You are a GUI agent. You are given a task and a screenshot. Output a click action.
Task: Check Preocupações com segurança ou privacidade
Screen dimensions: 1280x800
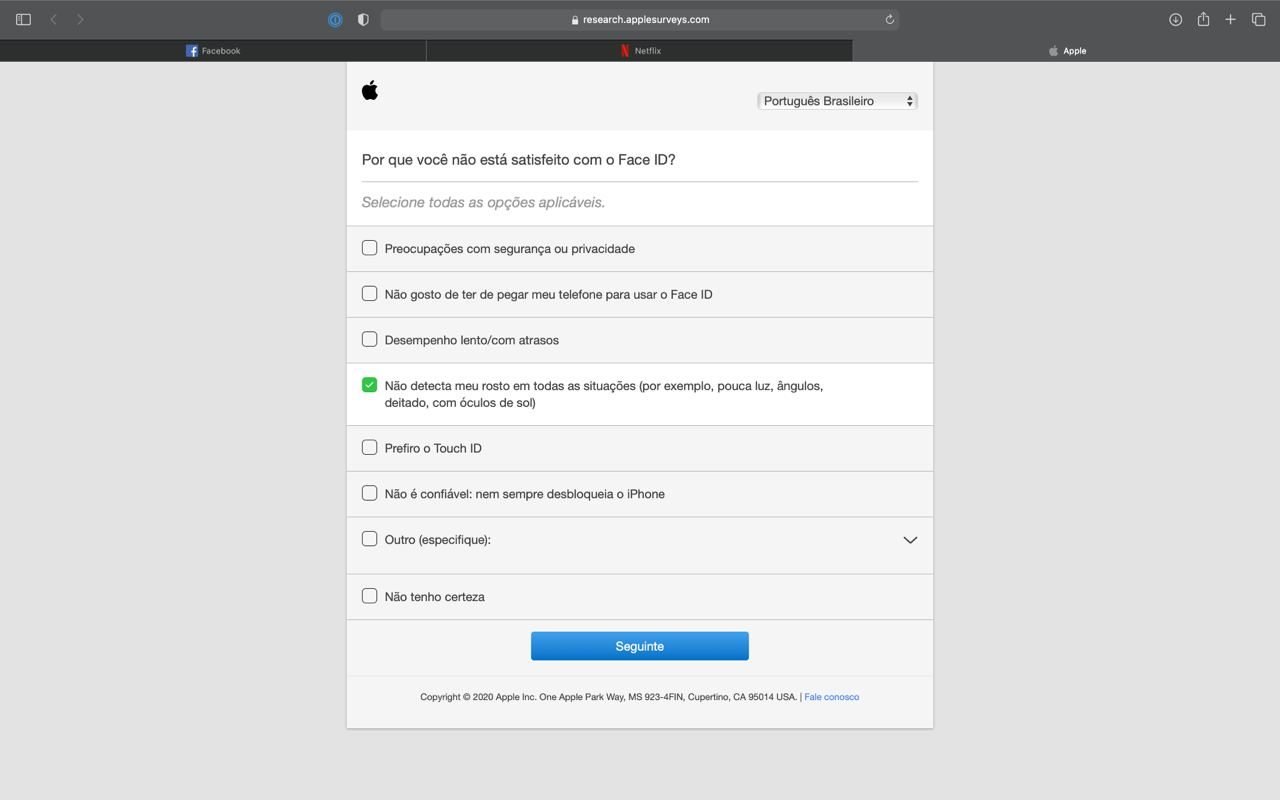tap(369, 247)
